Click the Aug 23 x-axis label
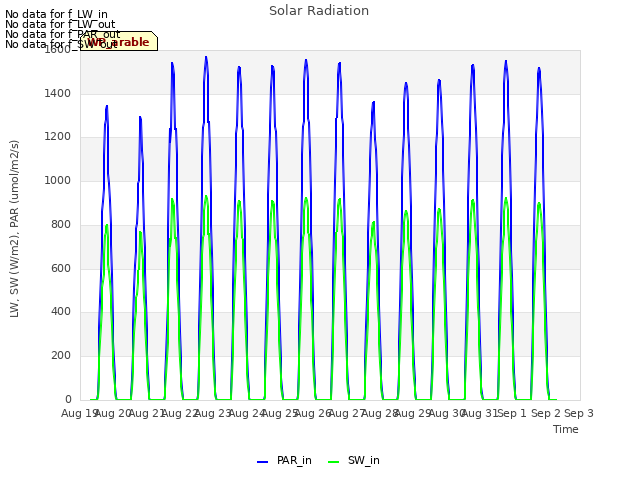 (x=213, y=413)
